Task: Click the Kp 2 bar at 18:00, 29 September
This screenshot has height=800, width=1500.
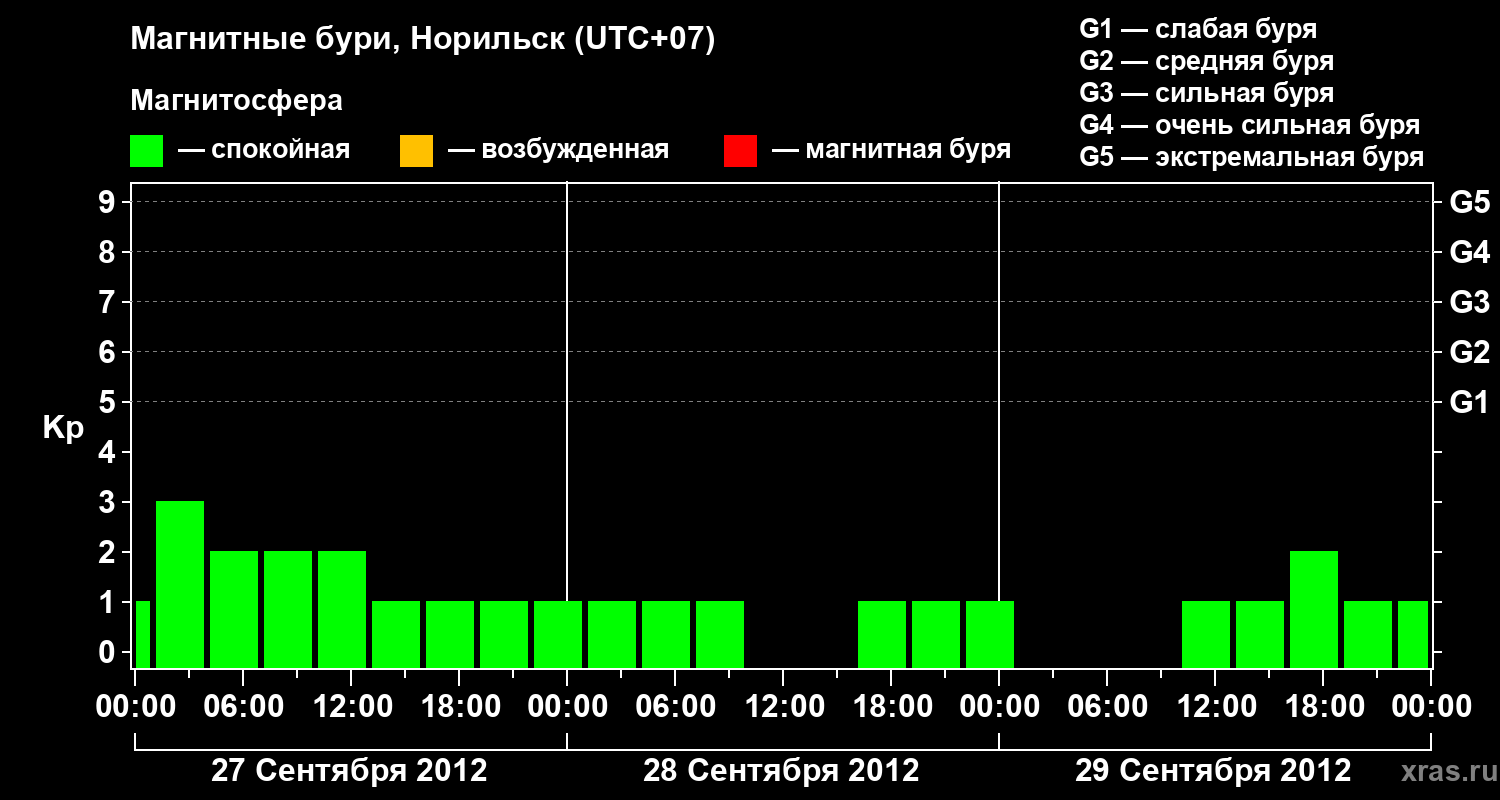Action: [x=1314, y=609]
